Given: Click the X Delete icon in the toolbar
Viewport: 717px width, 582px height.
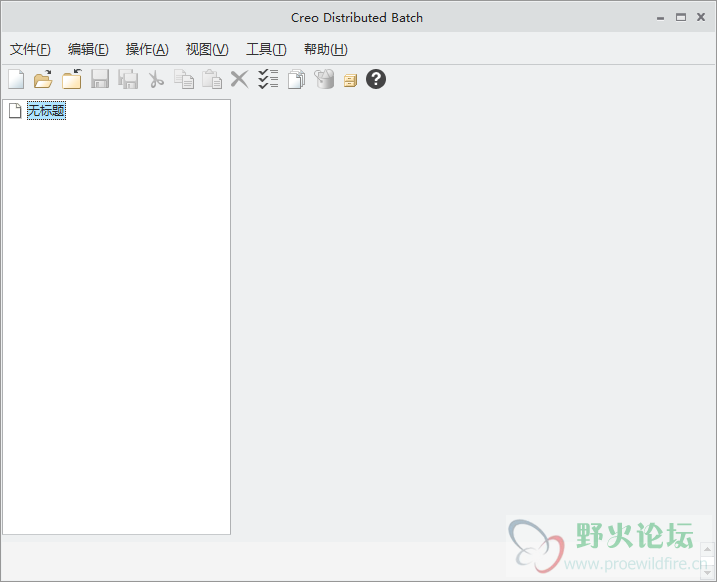Looking at the screenshot, I should (x=240, y=79).
